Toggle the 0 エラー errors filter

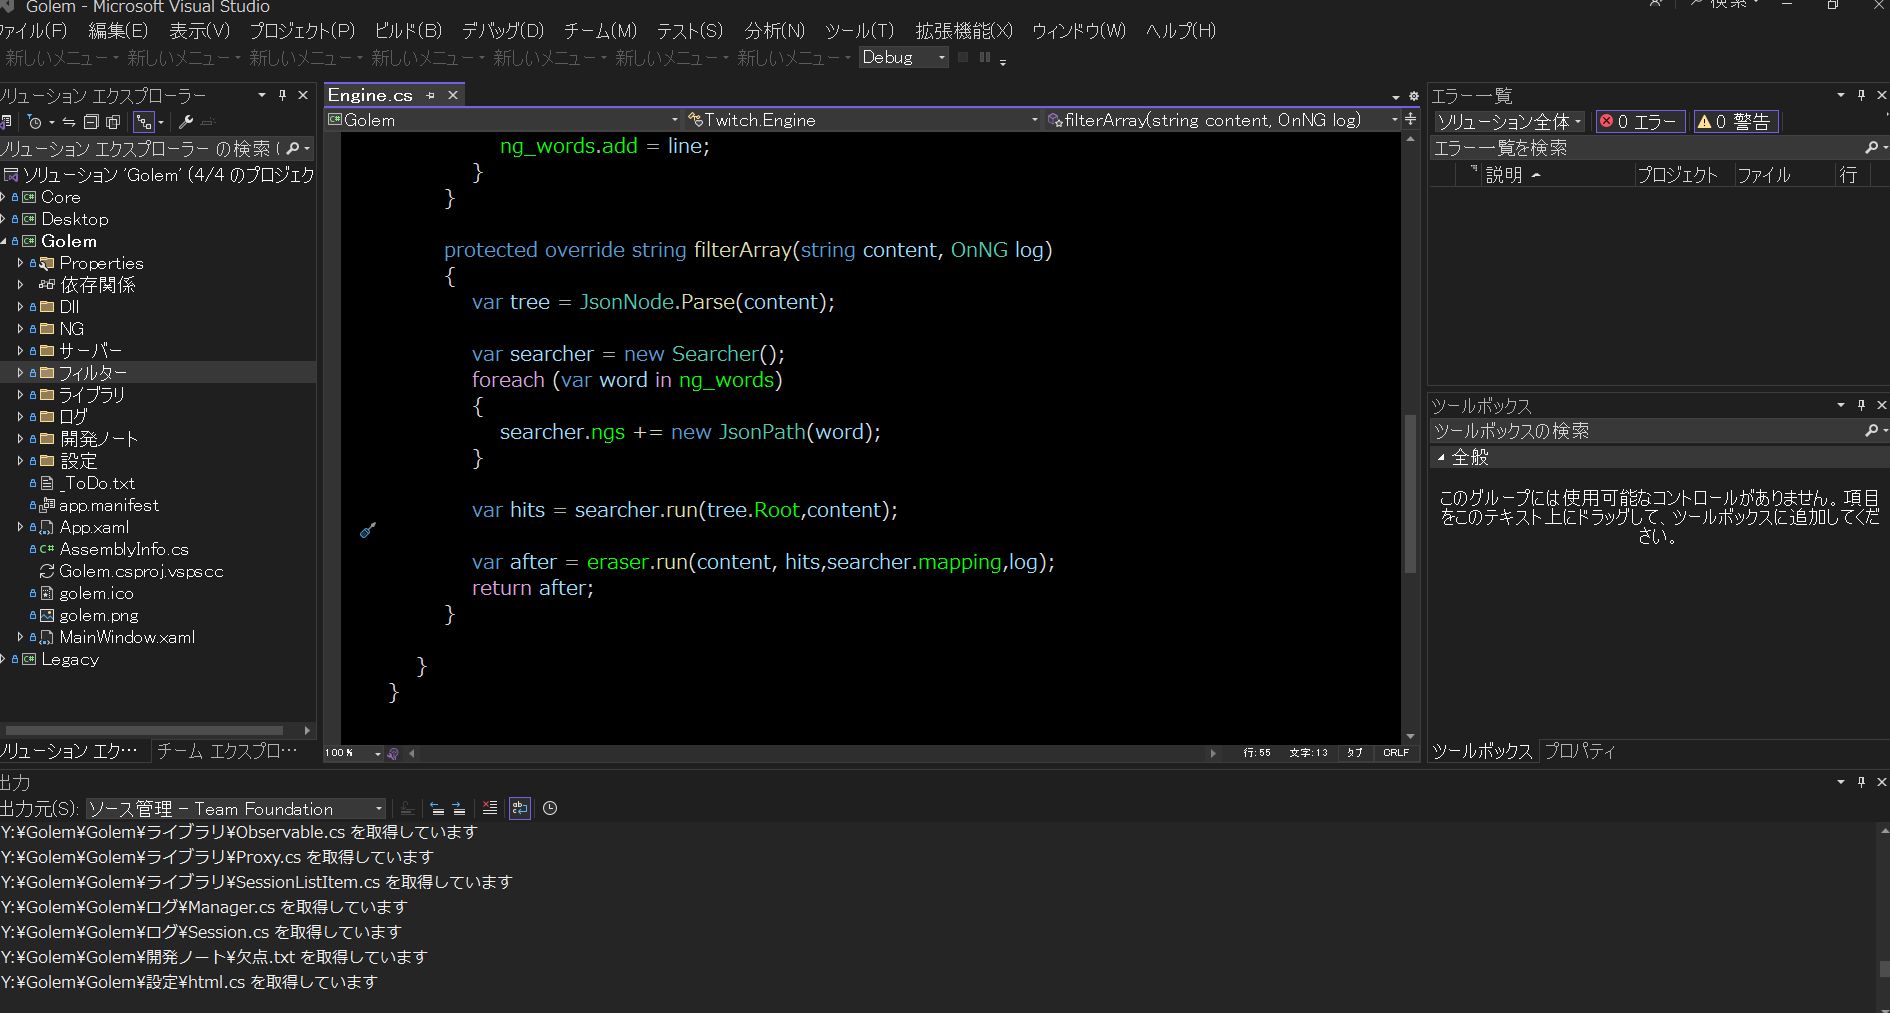click(x=1640, y=121)
